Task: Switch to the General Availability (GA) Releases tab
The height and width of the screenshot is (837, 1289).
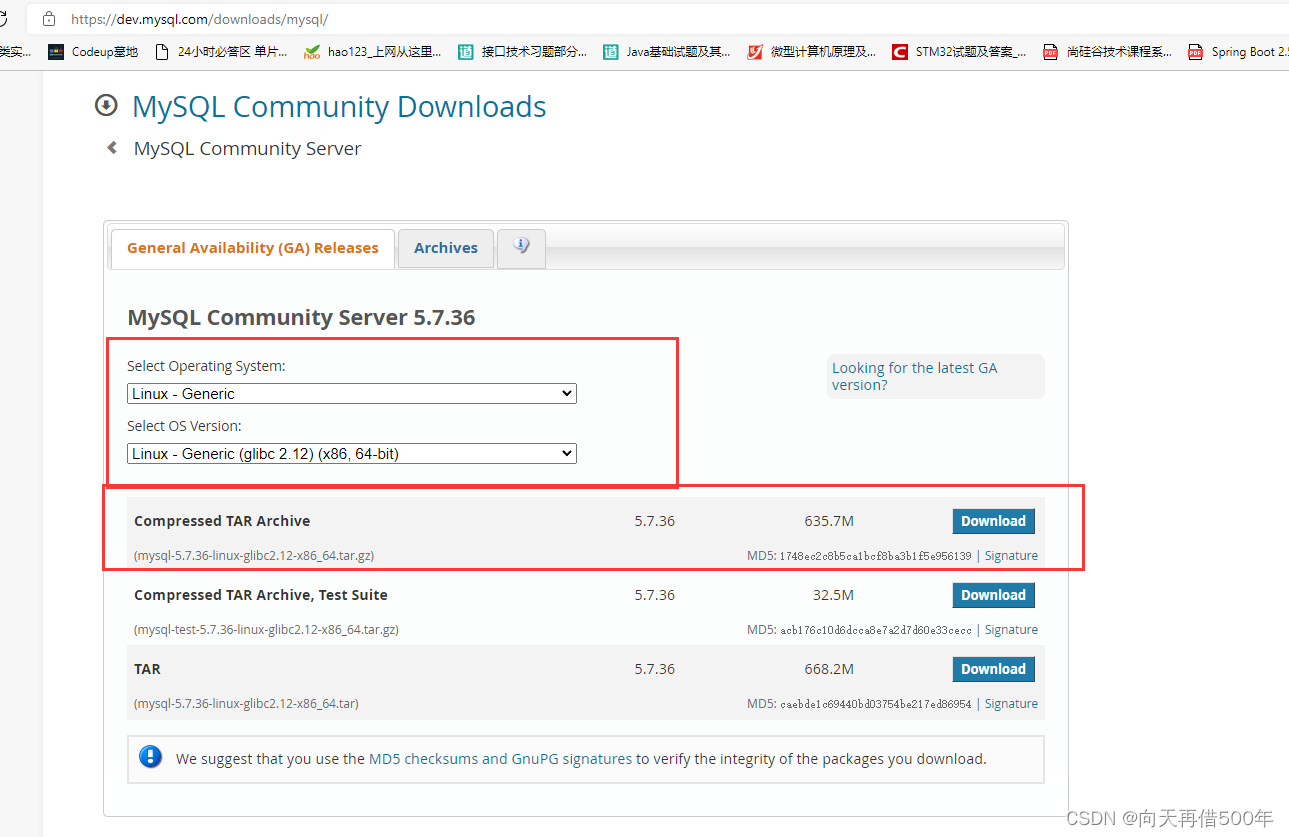Action: (x=253, y=248)
